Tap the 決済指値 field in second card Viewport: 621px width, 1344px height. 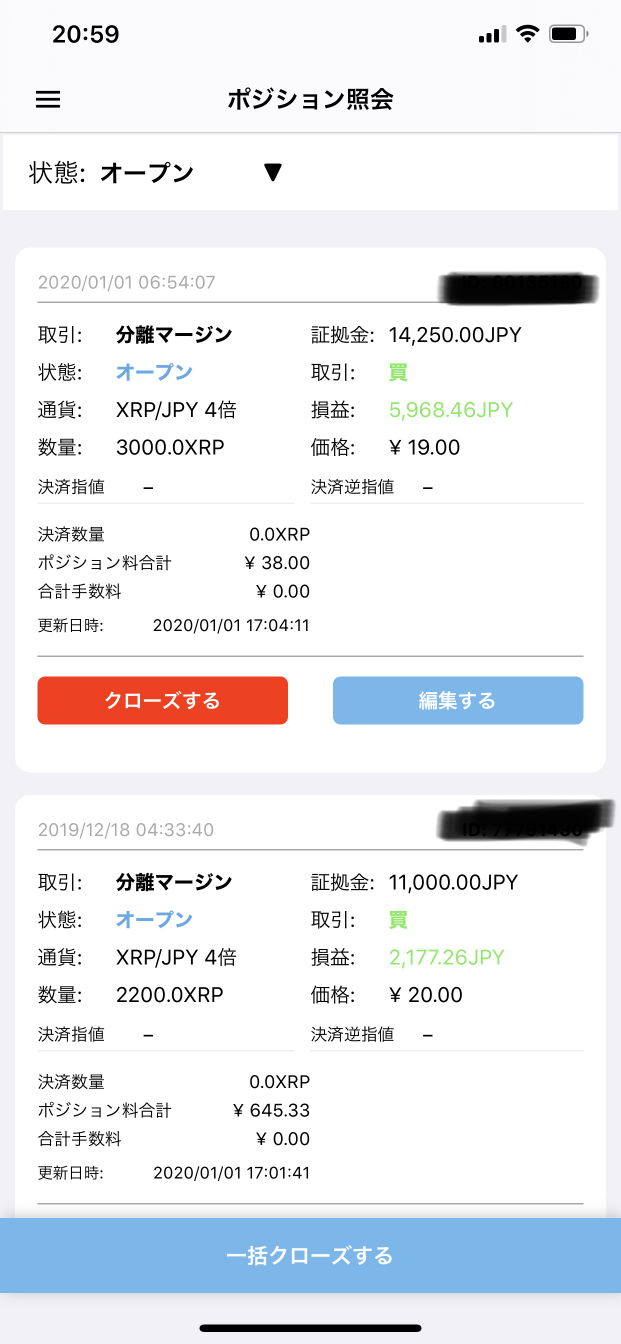[165, 1035]
